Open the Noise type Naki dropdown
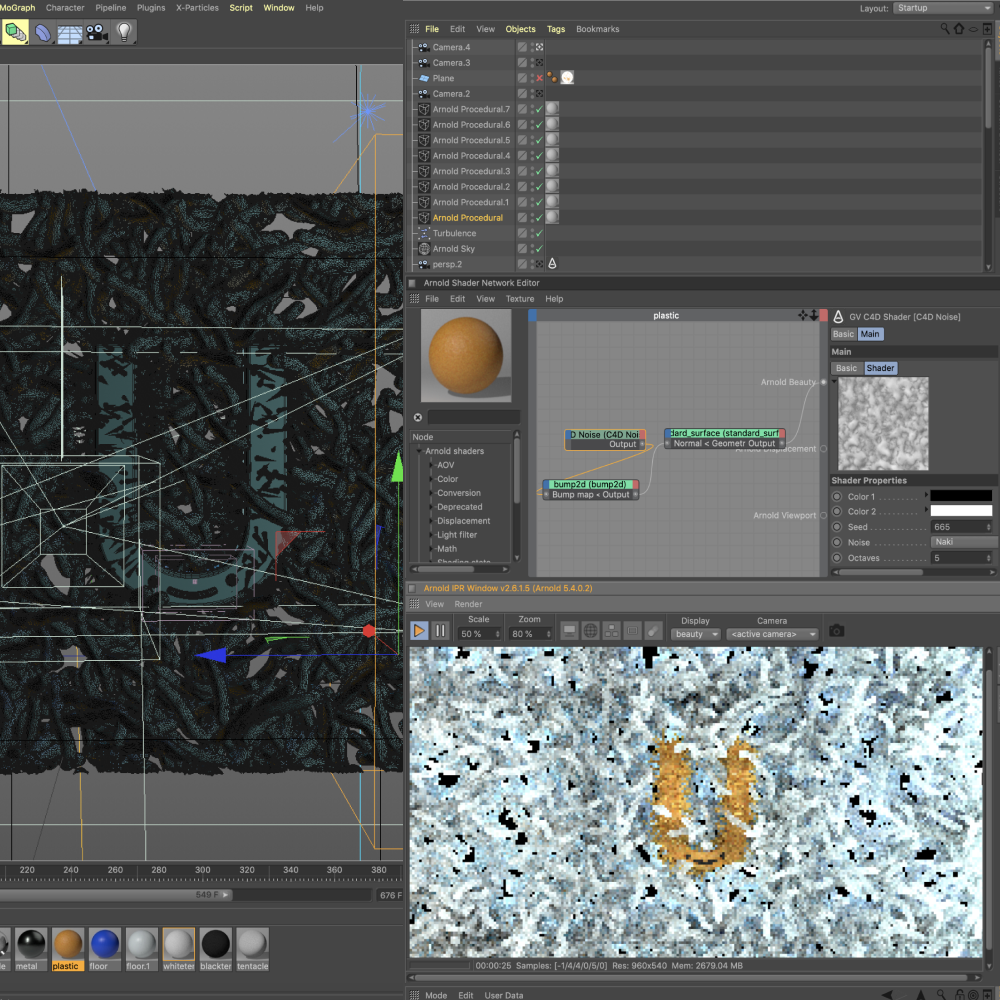This screenshot has width=1000, height=1000. (x=964, y=542)
